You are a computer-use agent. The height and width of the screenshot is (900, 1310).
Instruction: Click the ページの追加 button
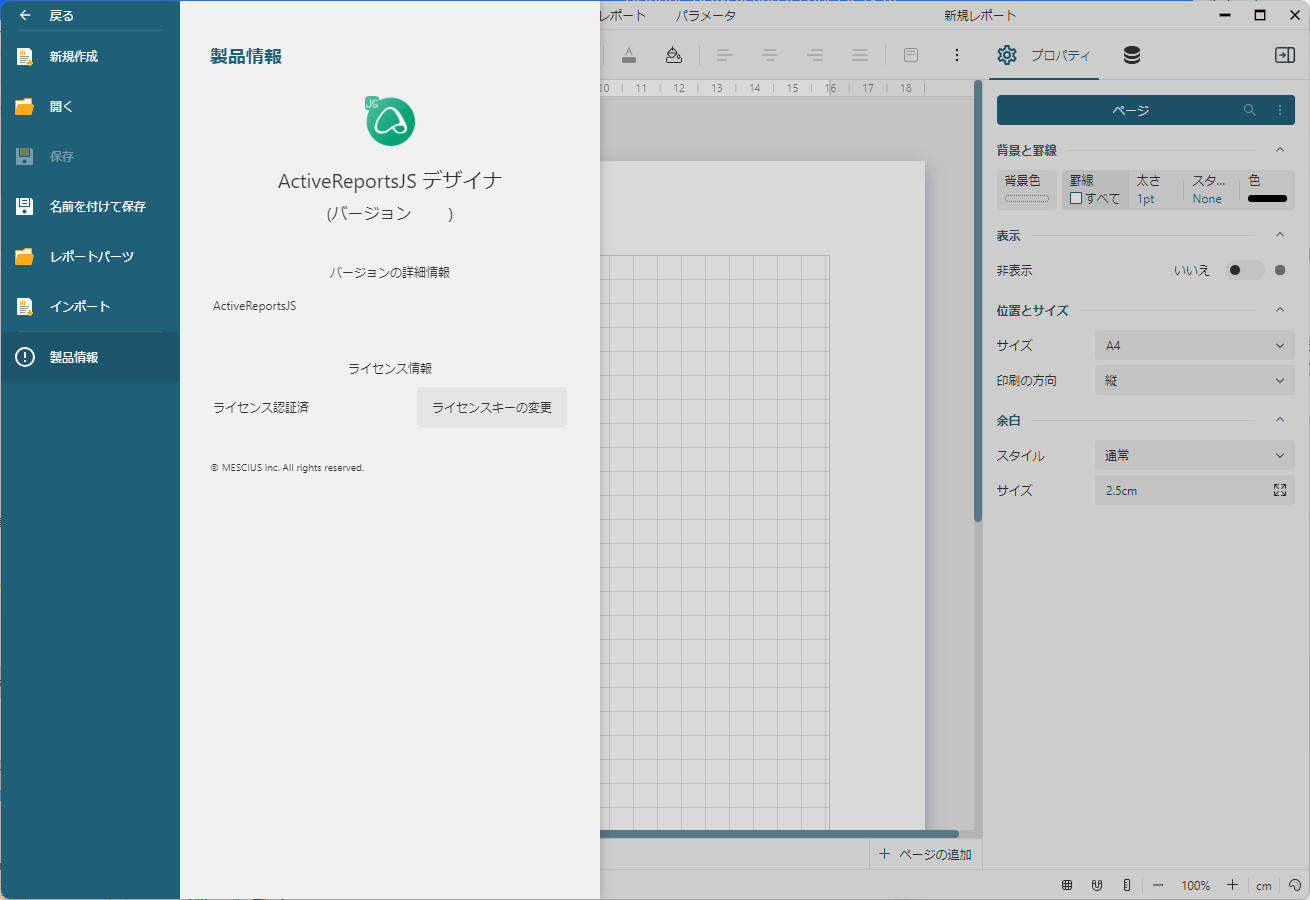(x=926, y=854)
